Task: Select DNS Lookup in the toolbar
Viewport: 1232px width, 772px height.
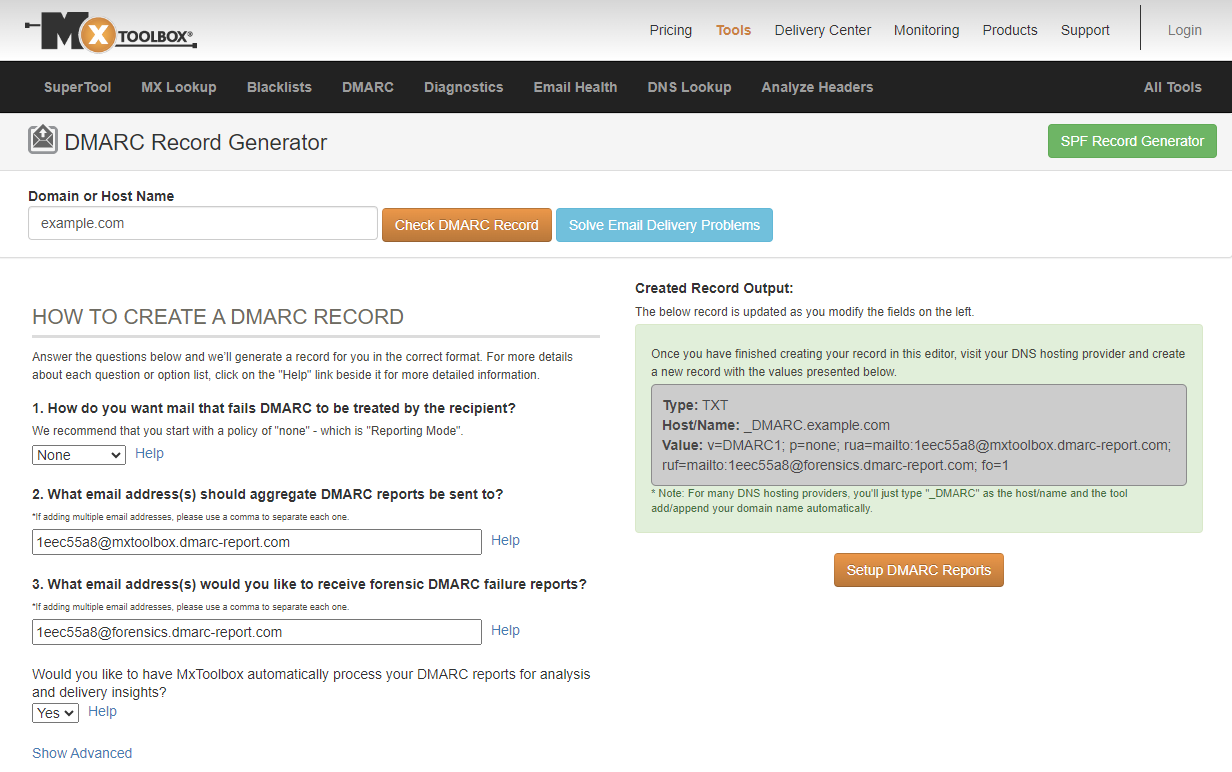Action: pyautogui.click(x=690, y=87)
